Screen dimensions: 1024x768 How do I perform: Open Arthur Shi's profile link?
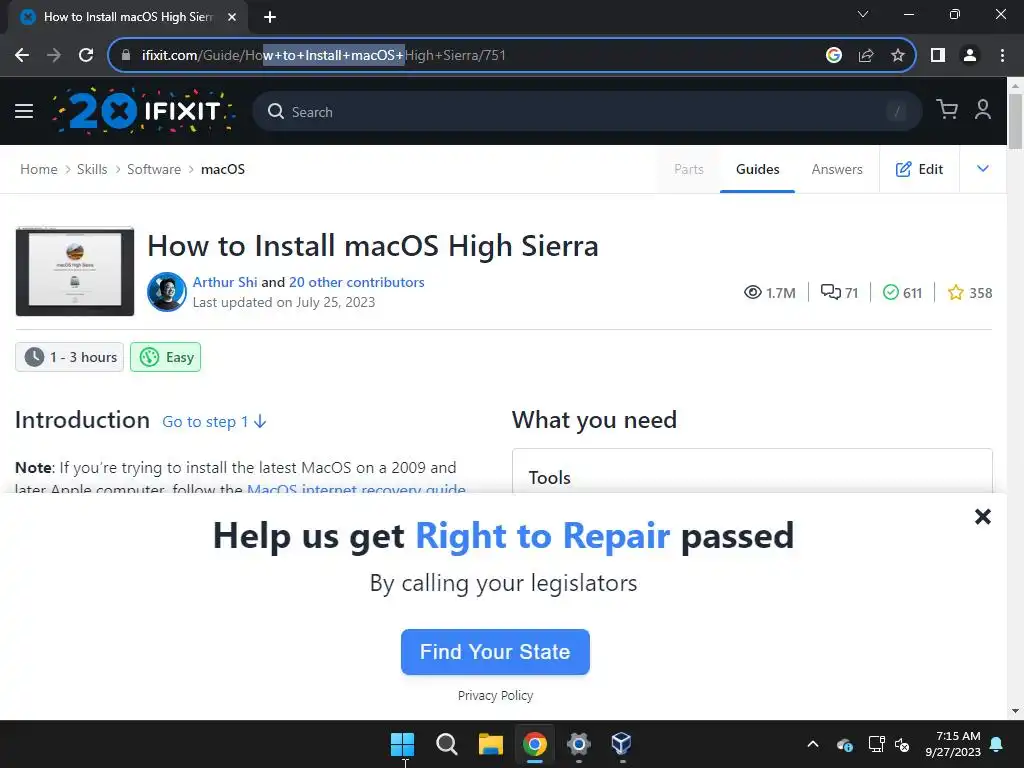pyautogui.click(x=225, y=282)
